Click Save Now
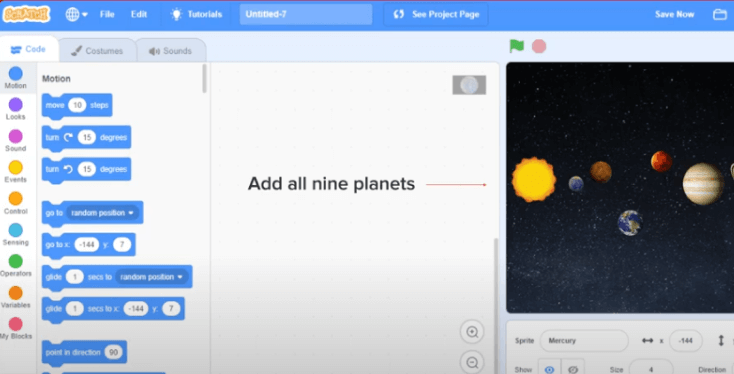The height and width of the screenshot is (374, 734). pos(674,15)
